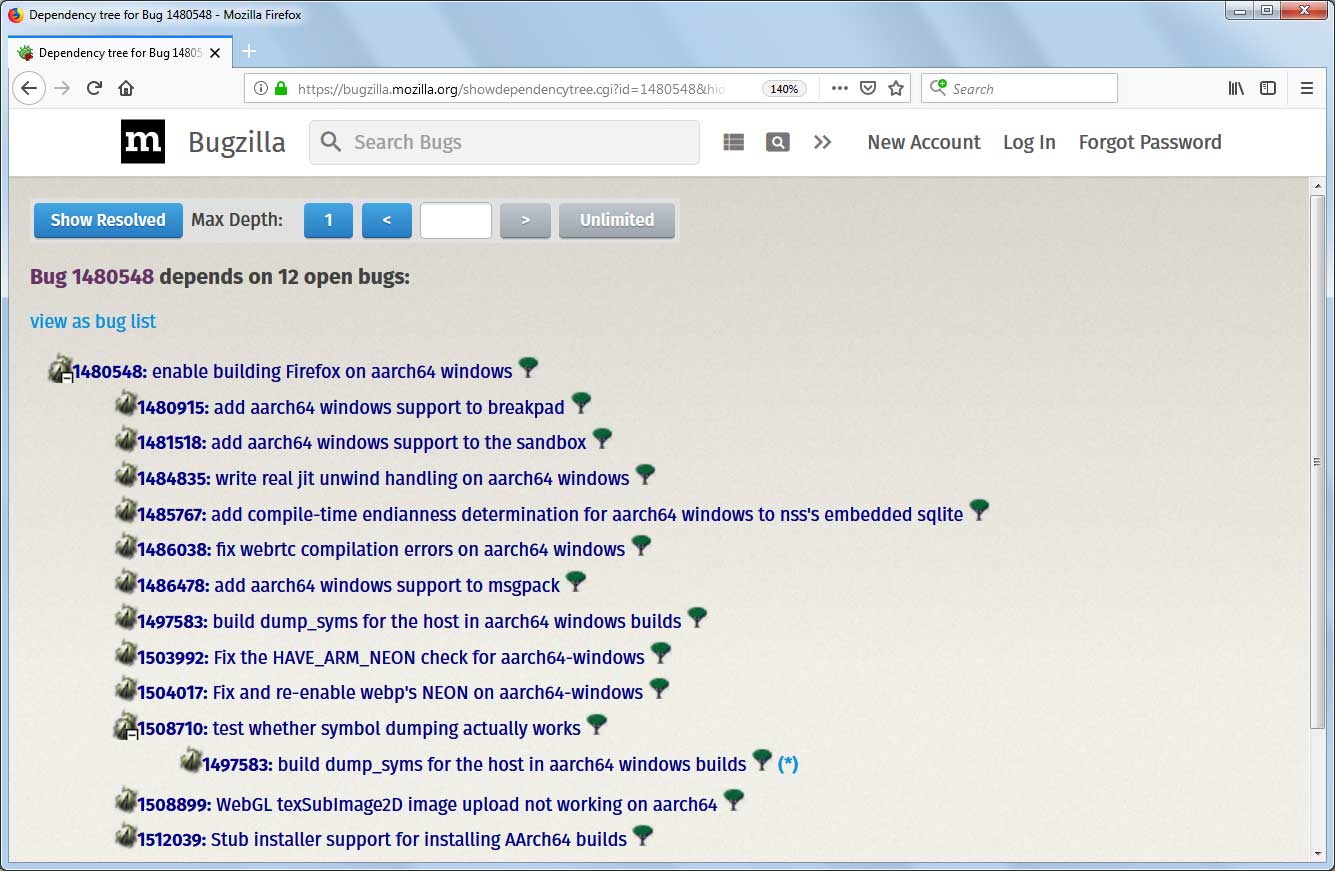1335x871 pixels.
Task: Open bug 1484835 jit unwind link
Action: (x=383, y=478)
